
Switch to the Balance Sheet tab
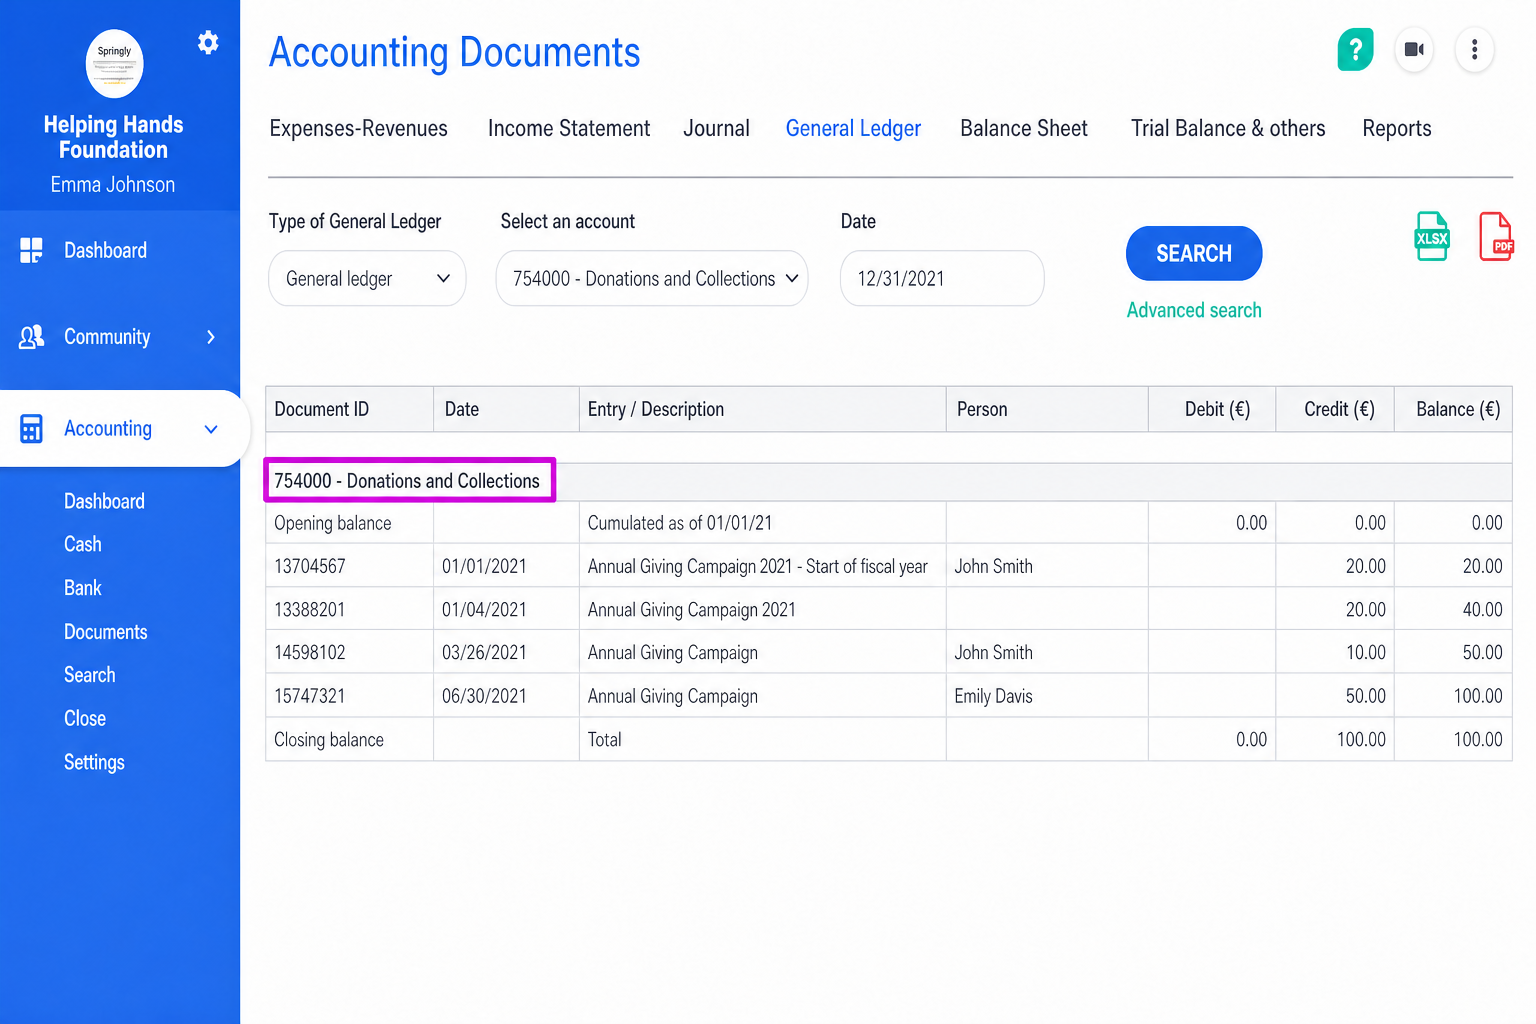click(1024, 128)
